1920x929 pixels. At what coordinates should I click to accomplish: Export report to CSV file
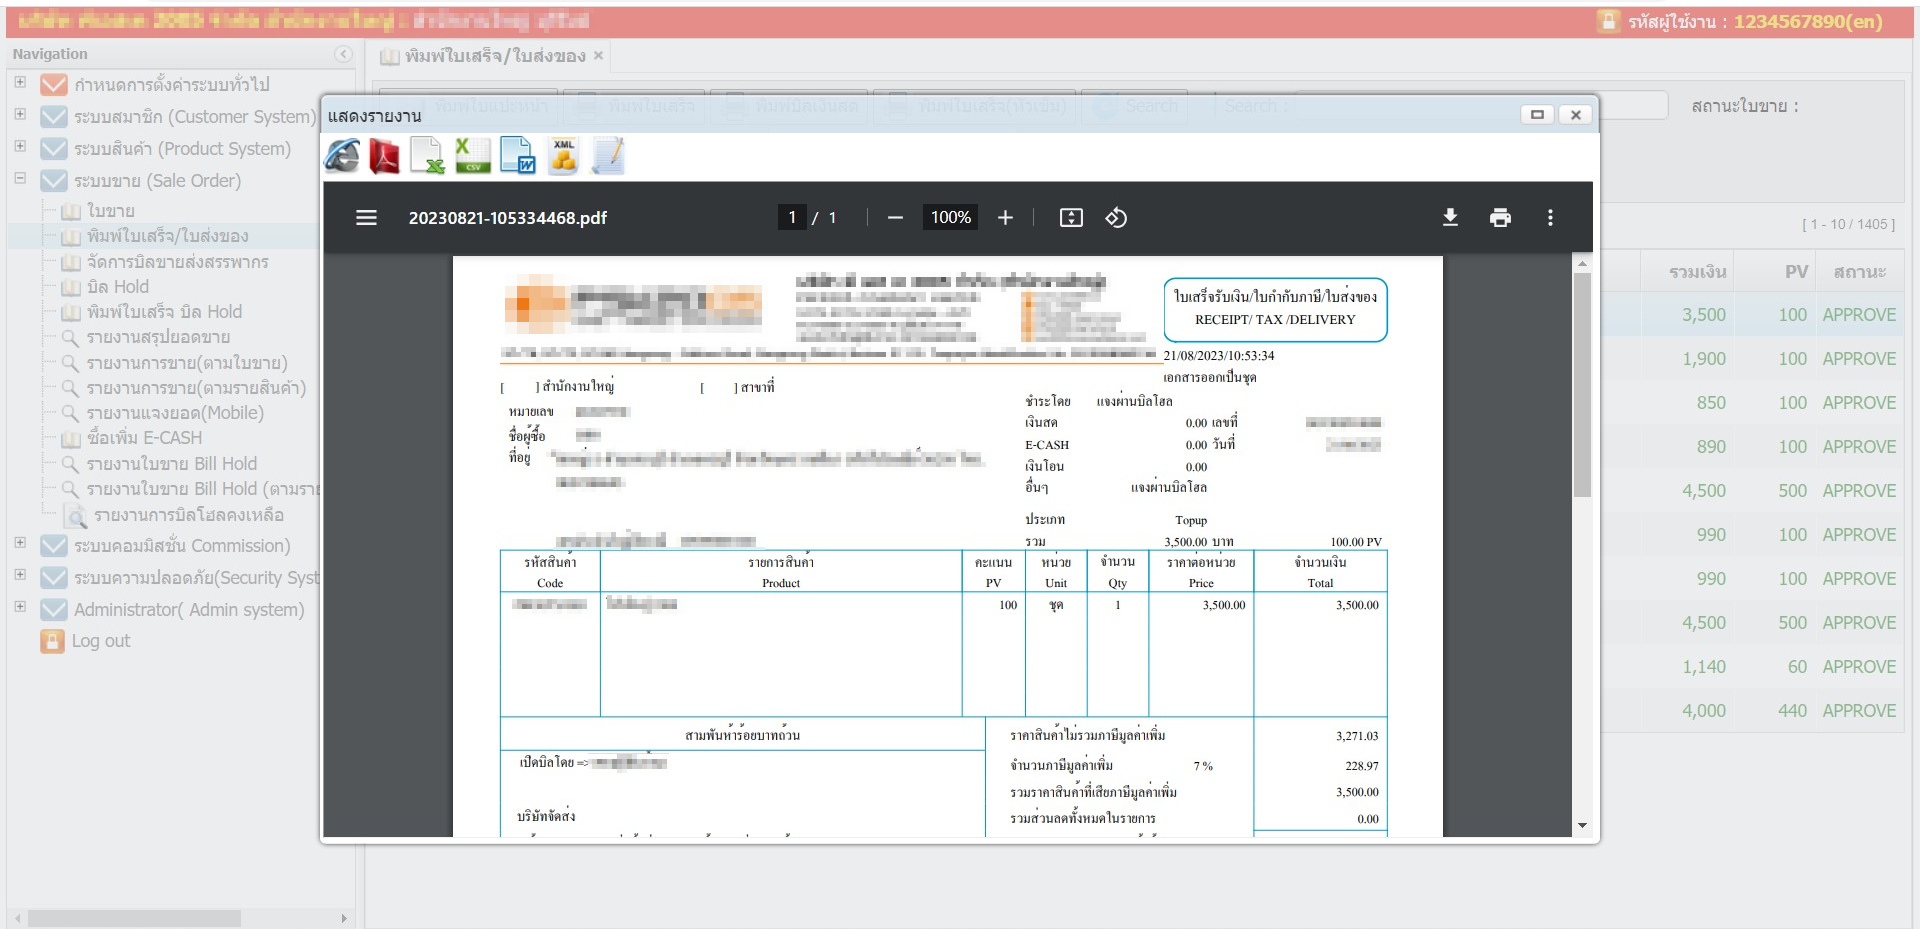[x=472, y=157]
